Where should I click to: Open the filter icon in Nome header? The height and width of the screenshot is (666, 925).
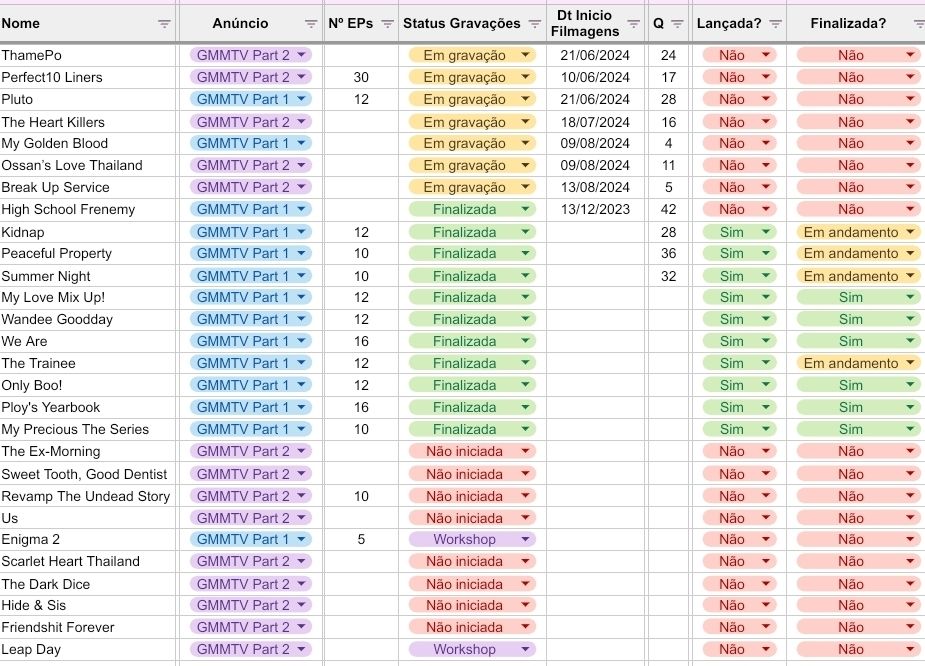click(164, 24)
